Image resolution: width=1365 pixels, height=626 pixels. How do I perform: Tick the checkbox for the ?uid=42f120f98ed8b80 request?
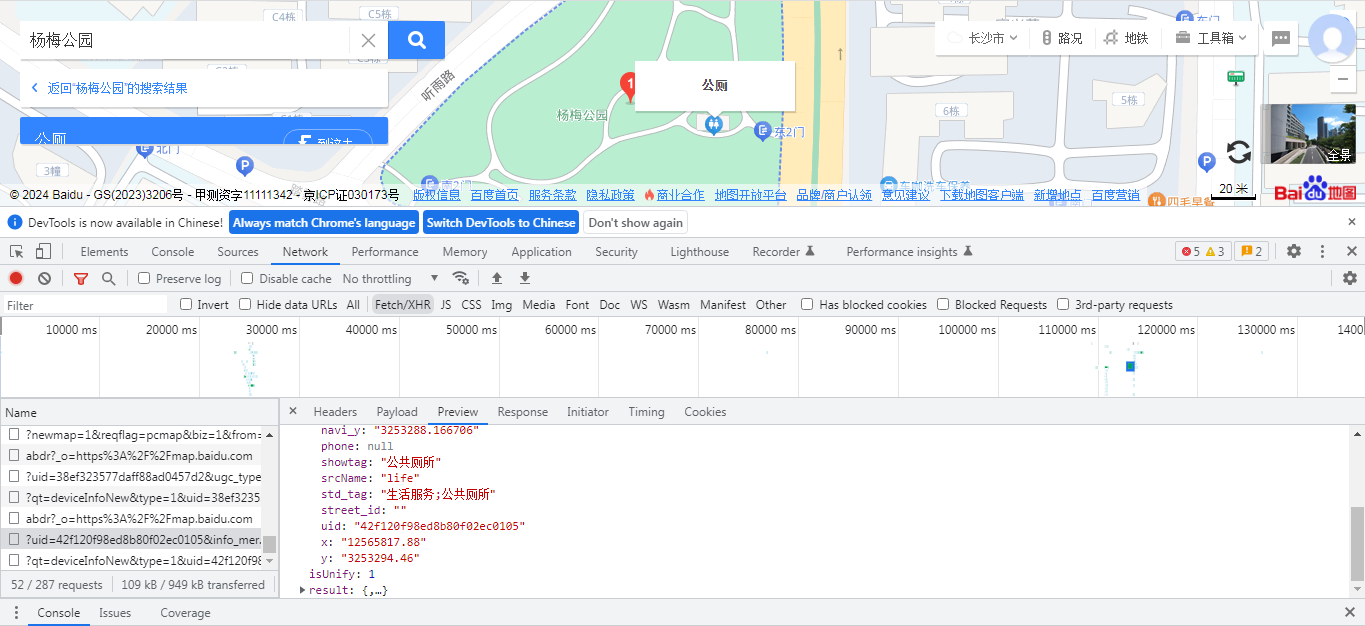pyautogui.click(x=14, y=539)
